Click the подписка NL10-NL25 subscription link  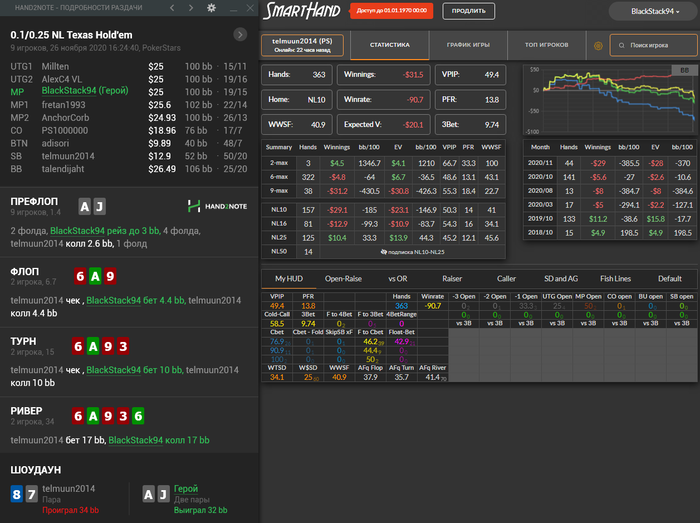[412, 252]
